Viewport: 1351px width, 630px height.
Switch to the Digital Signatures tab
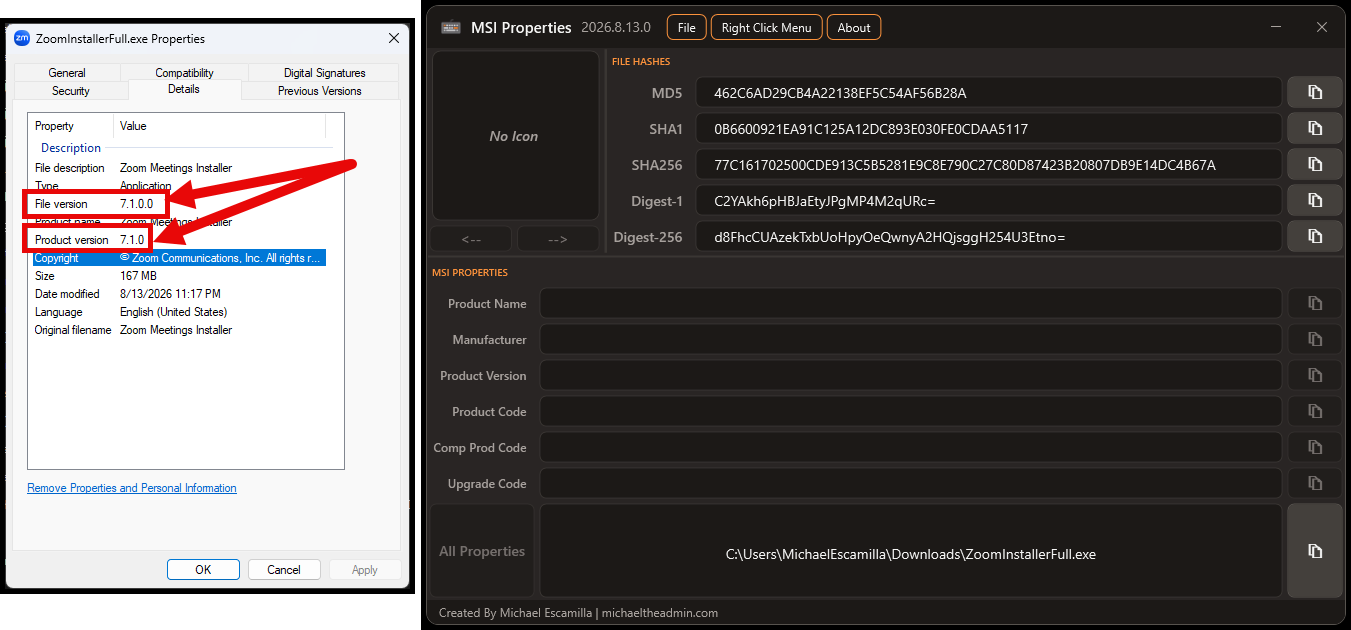(x=324, y=72)
